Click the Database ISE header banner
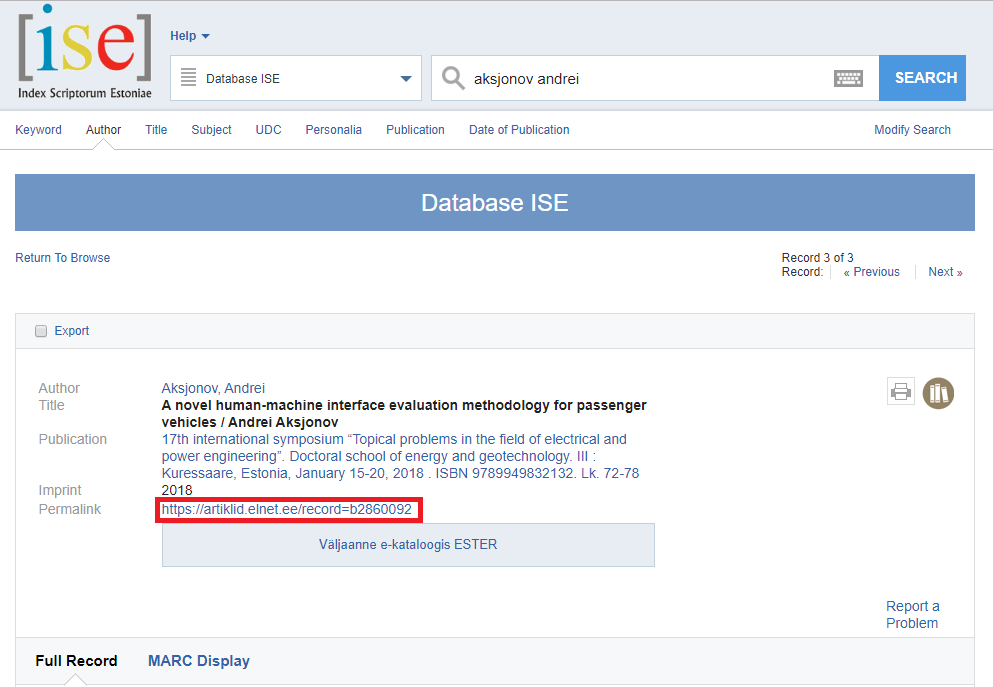Viewport: 993px width, 687px height. (x=495, y=203)
